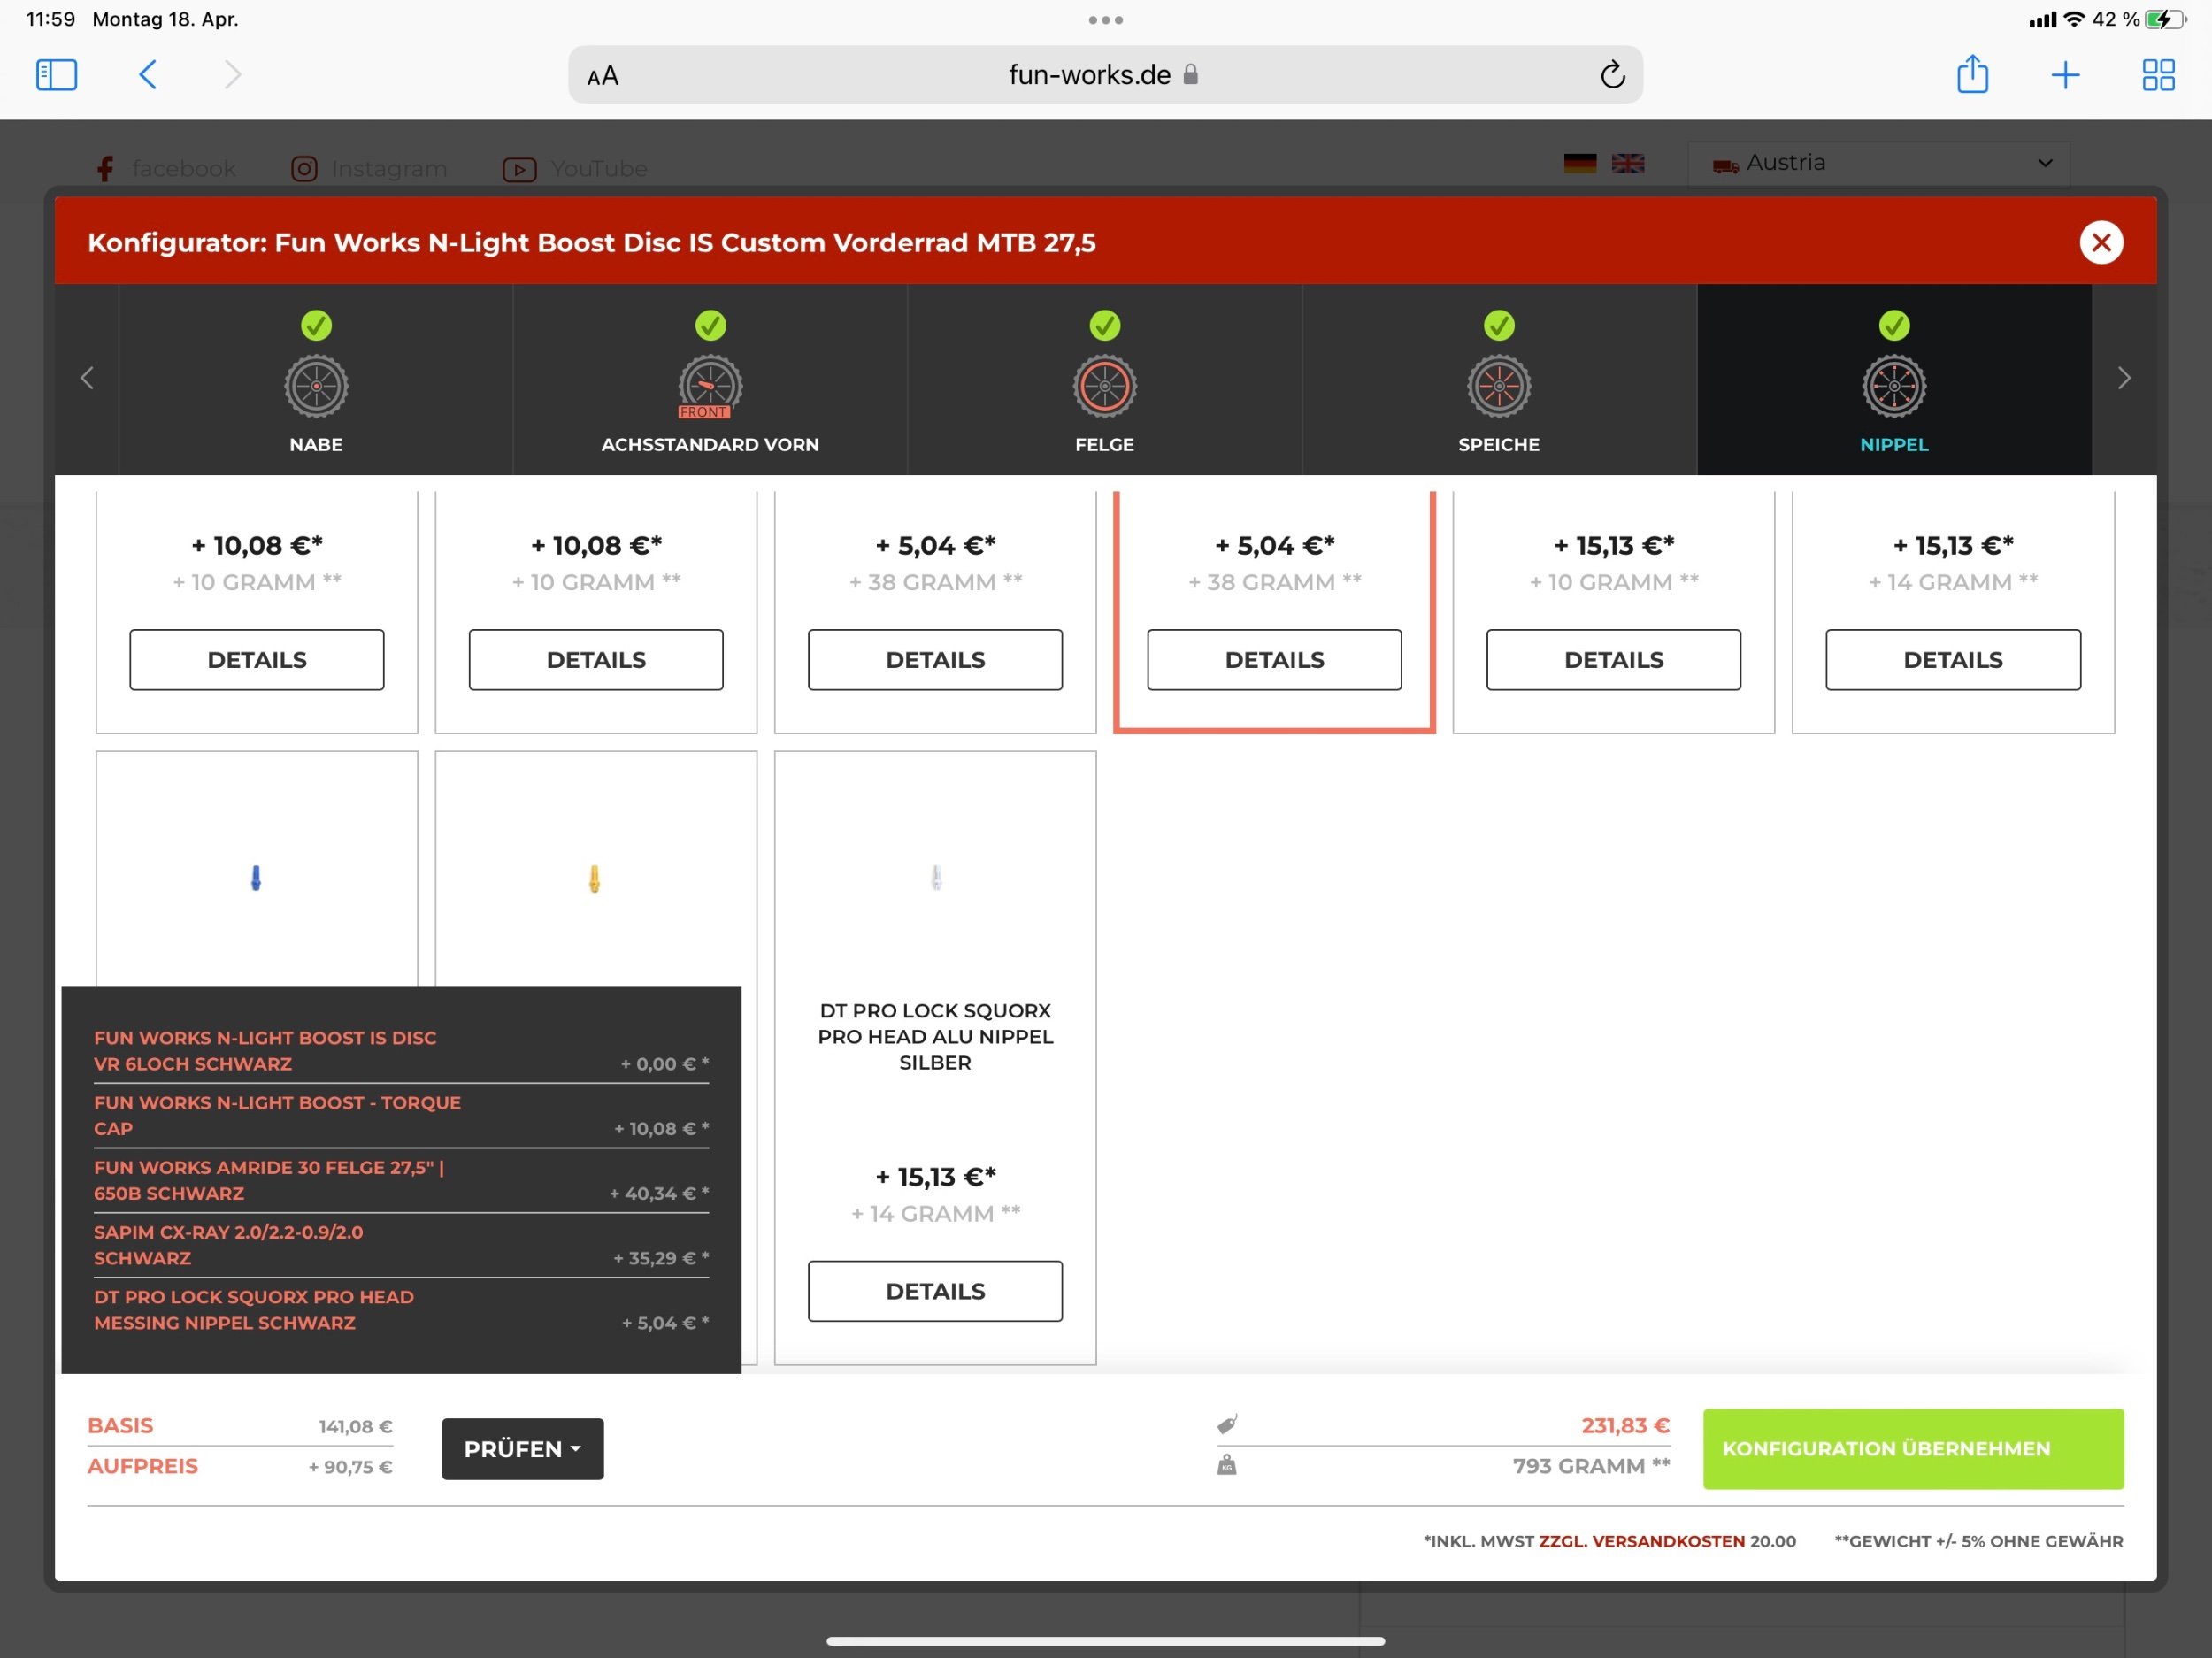Click the price tag icon
The image size is (2212, 1658).
click(x=1227, y=1423)
